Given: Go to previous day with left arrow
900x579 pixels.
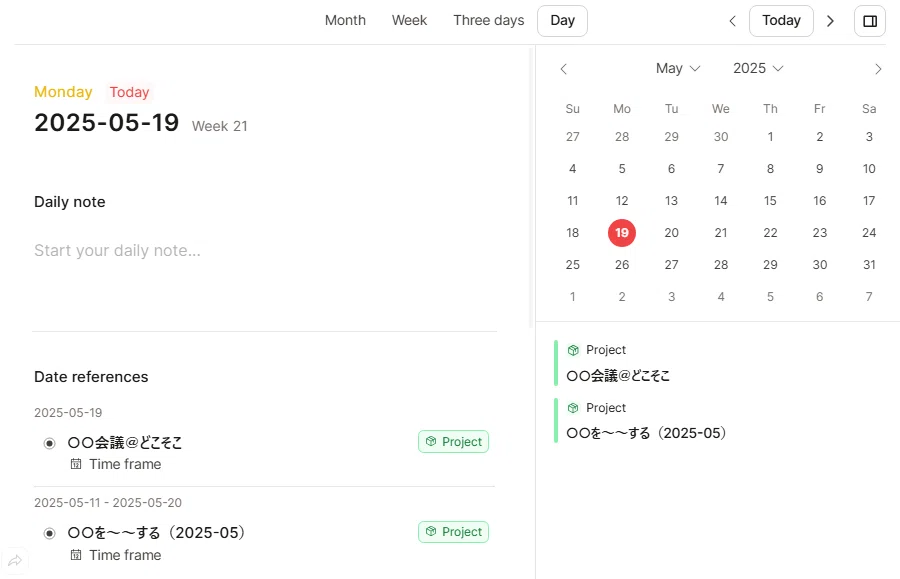Looking at the screenshot, I should (732, 21).
